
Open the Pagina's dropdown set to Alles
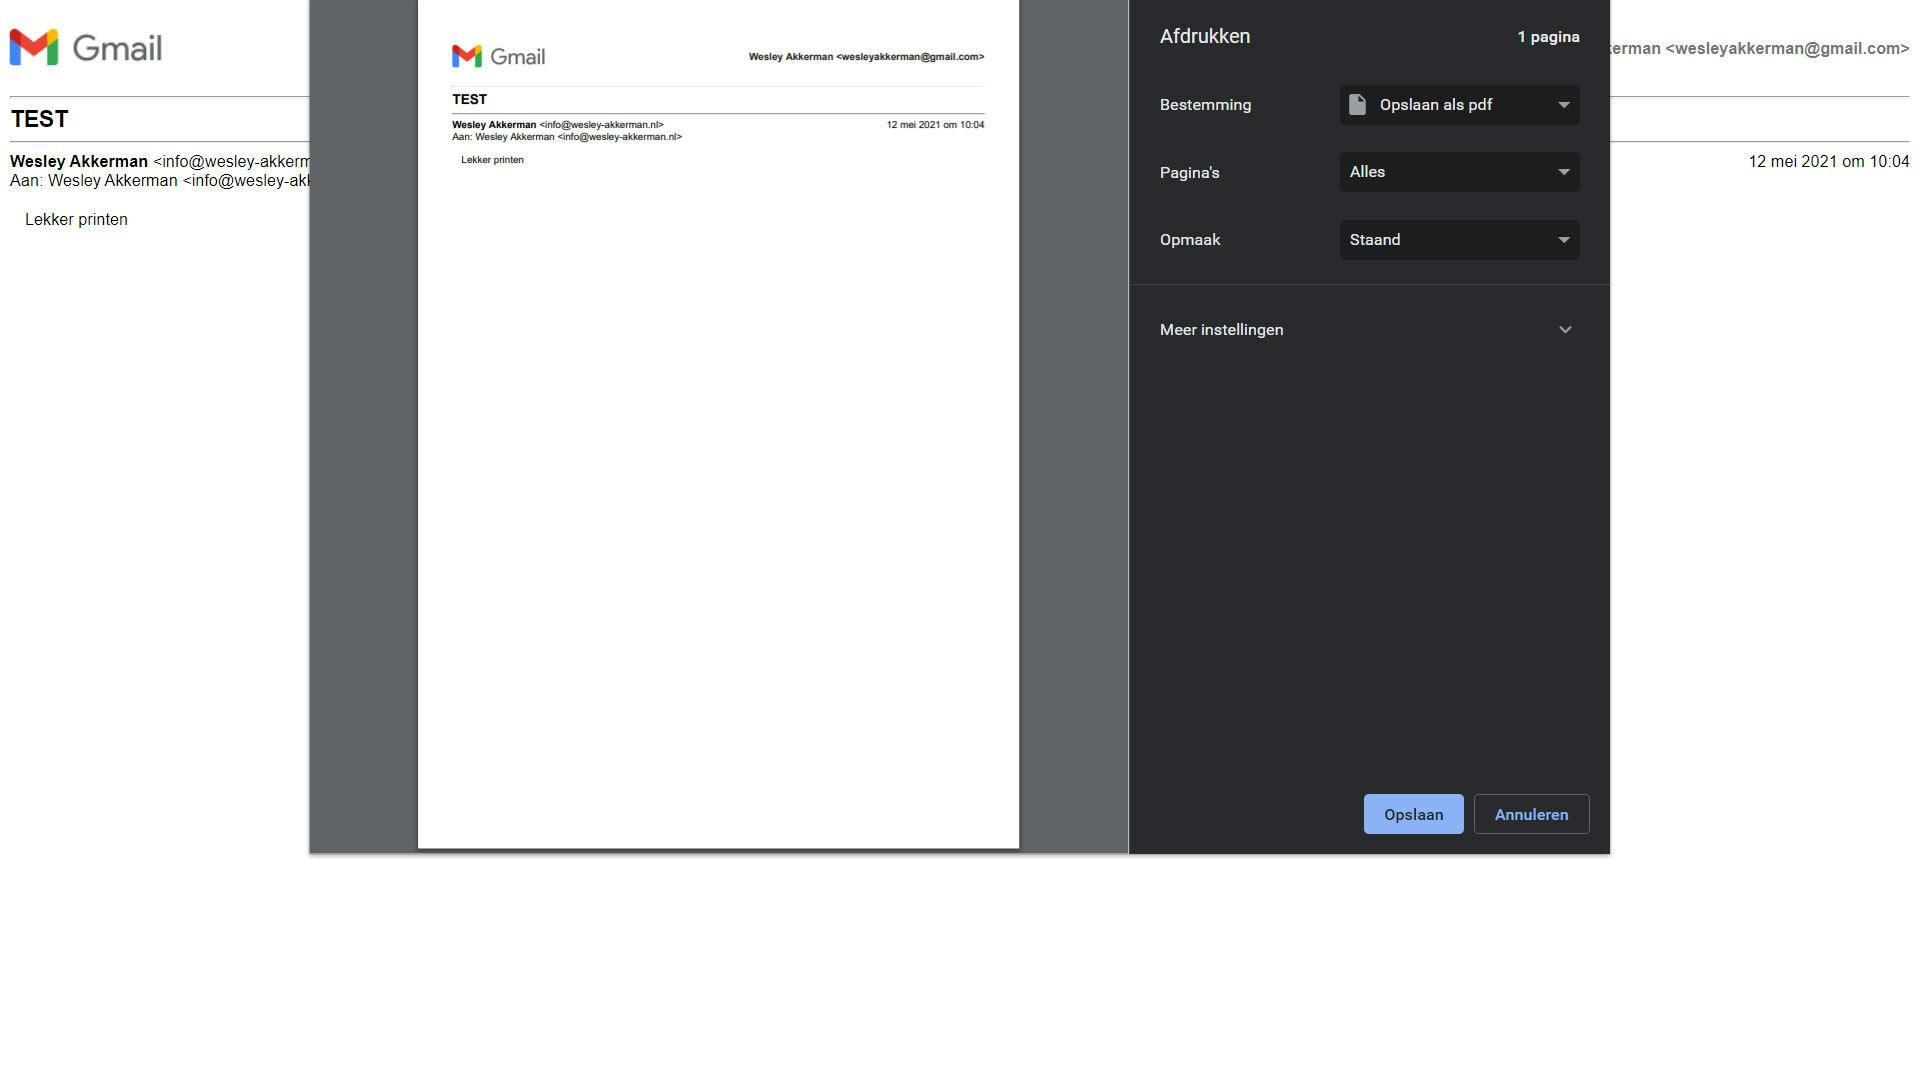1459,172
